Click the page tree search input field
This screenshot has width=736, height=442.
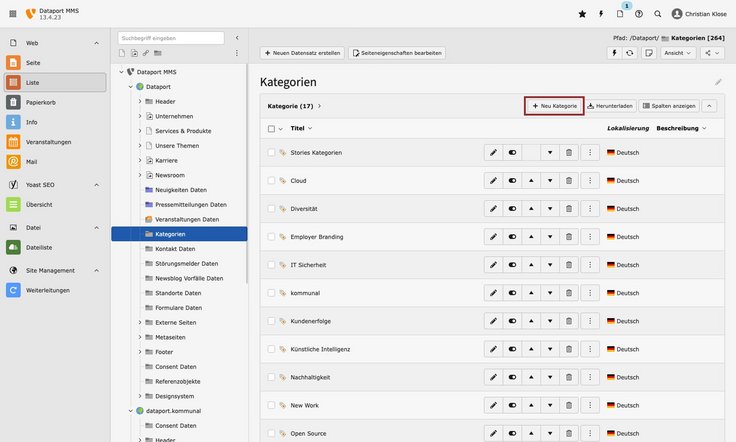pos(170,38)
